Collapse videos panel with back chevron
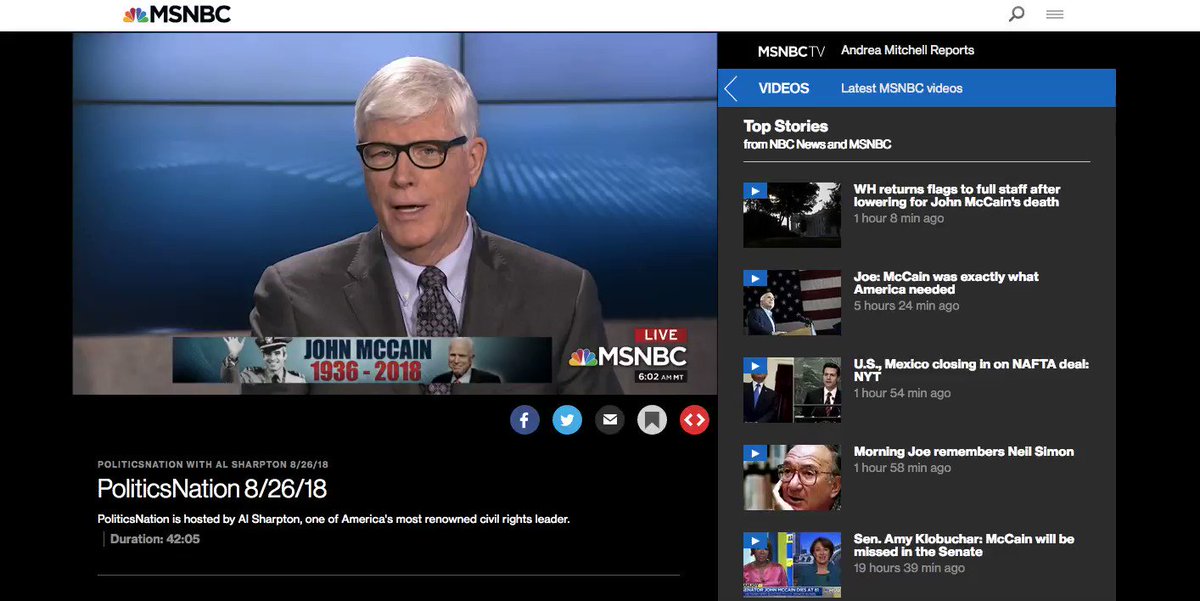This screenshot has height=601, width=1200. pyautogui.click(x=731, y=88)
